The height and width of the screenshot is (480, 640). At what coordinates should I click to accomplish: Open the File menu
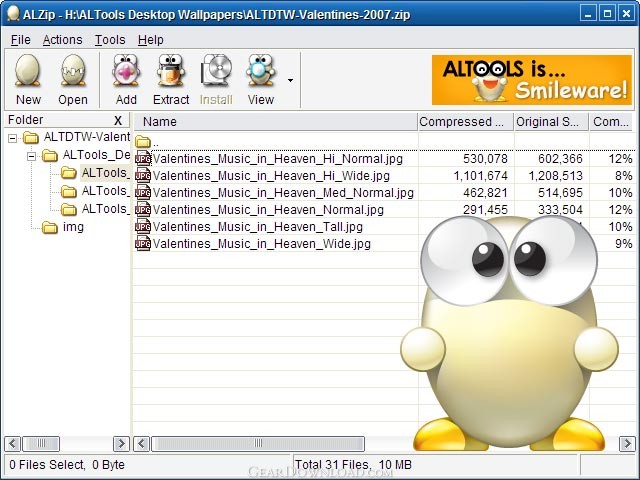(20, 40)
